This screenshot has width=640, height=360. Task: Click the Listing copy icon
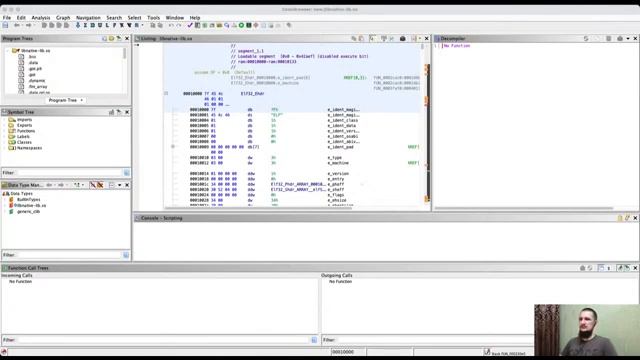tap(354, 38)
